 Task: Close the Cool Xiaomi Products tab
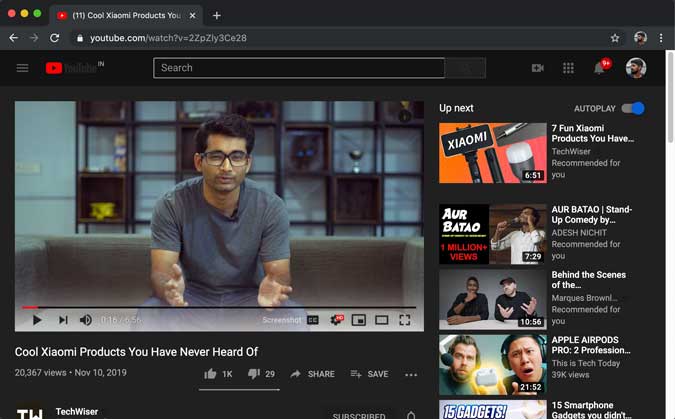click(192, 16)
